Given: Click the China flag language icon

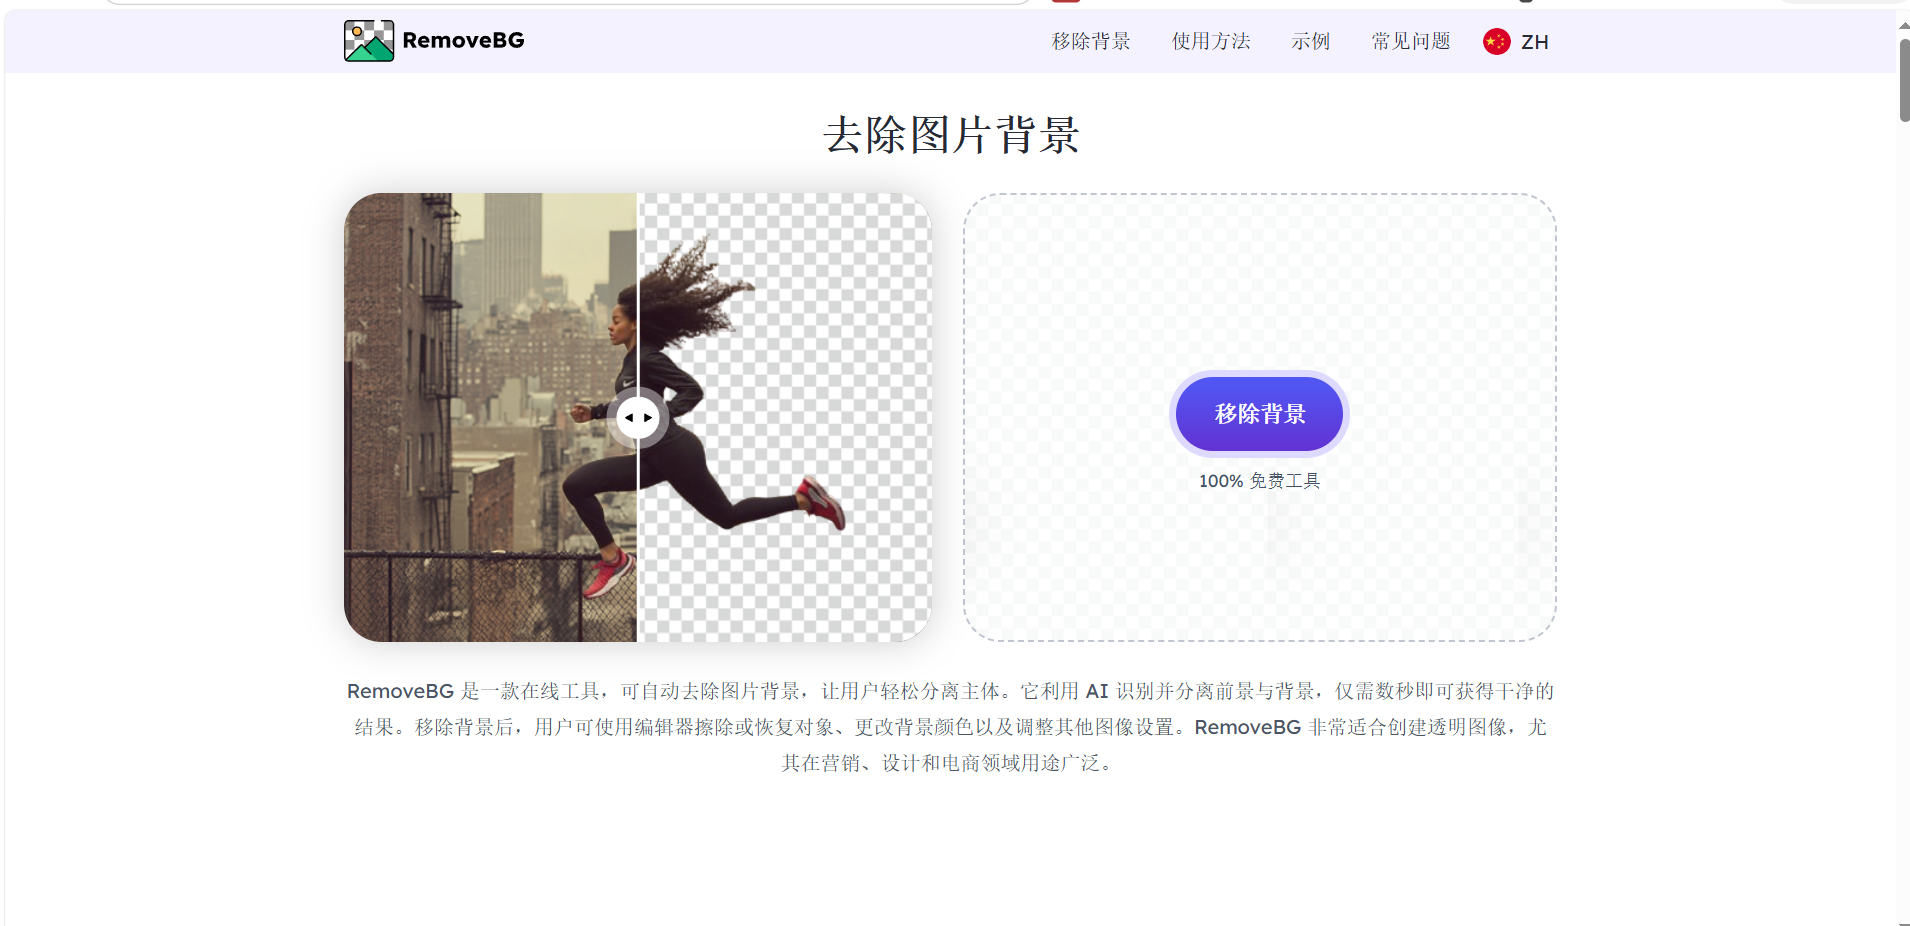Looking at the screenshot, I should [1496, 41].
